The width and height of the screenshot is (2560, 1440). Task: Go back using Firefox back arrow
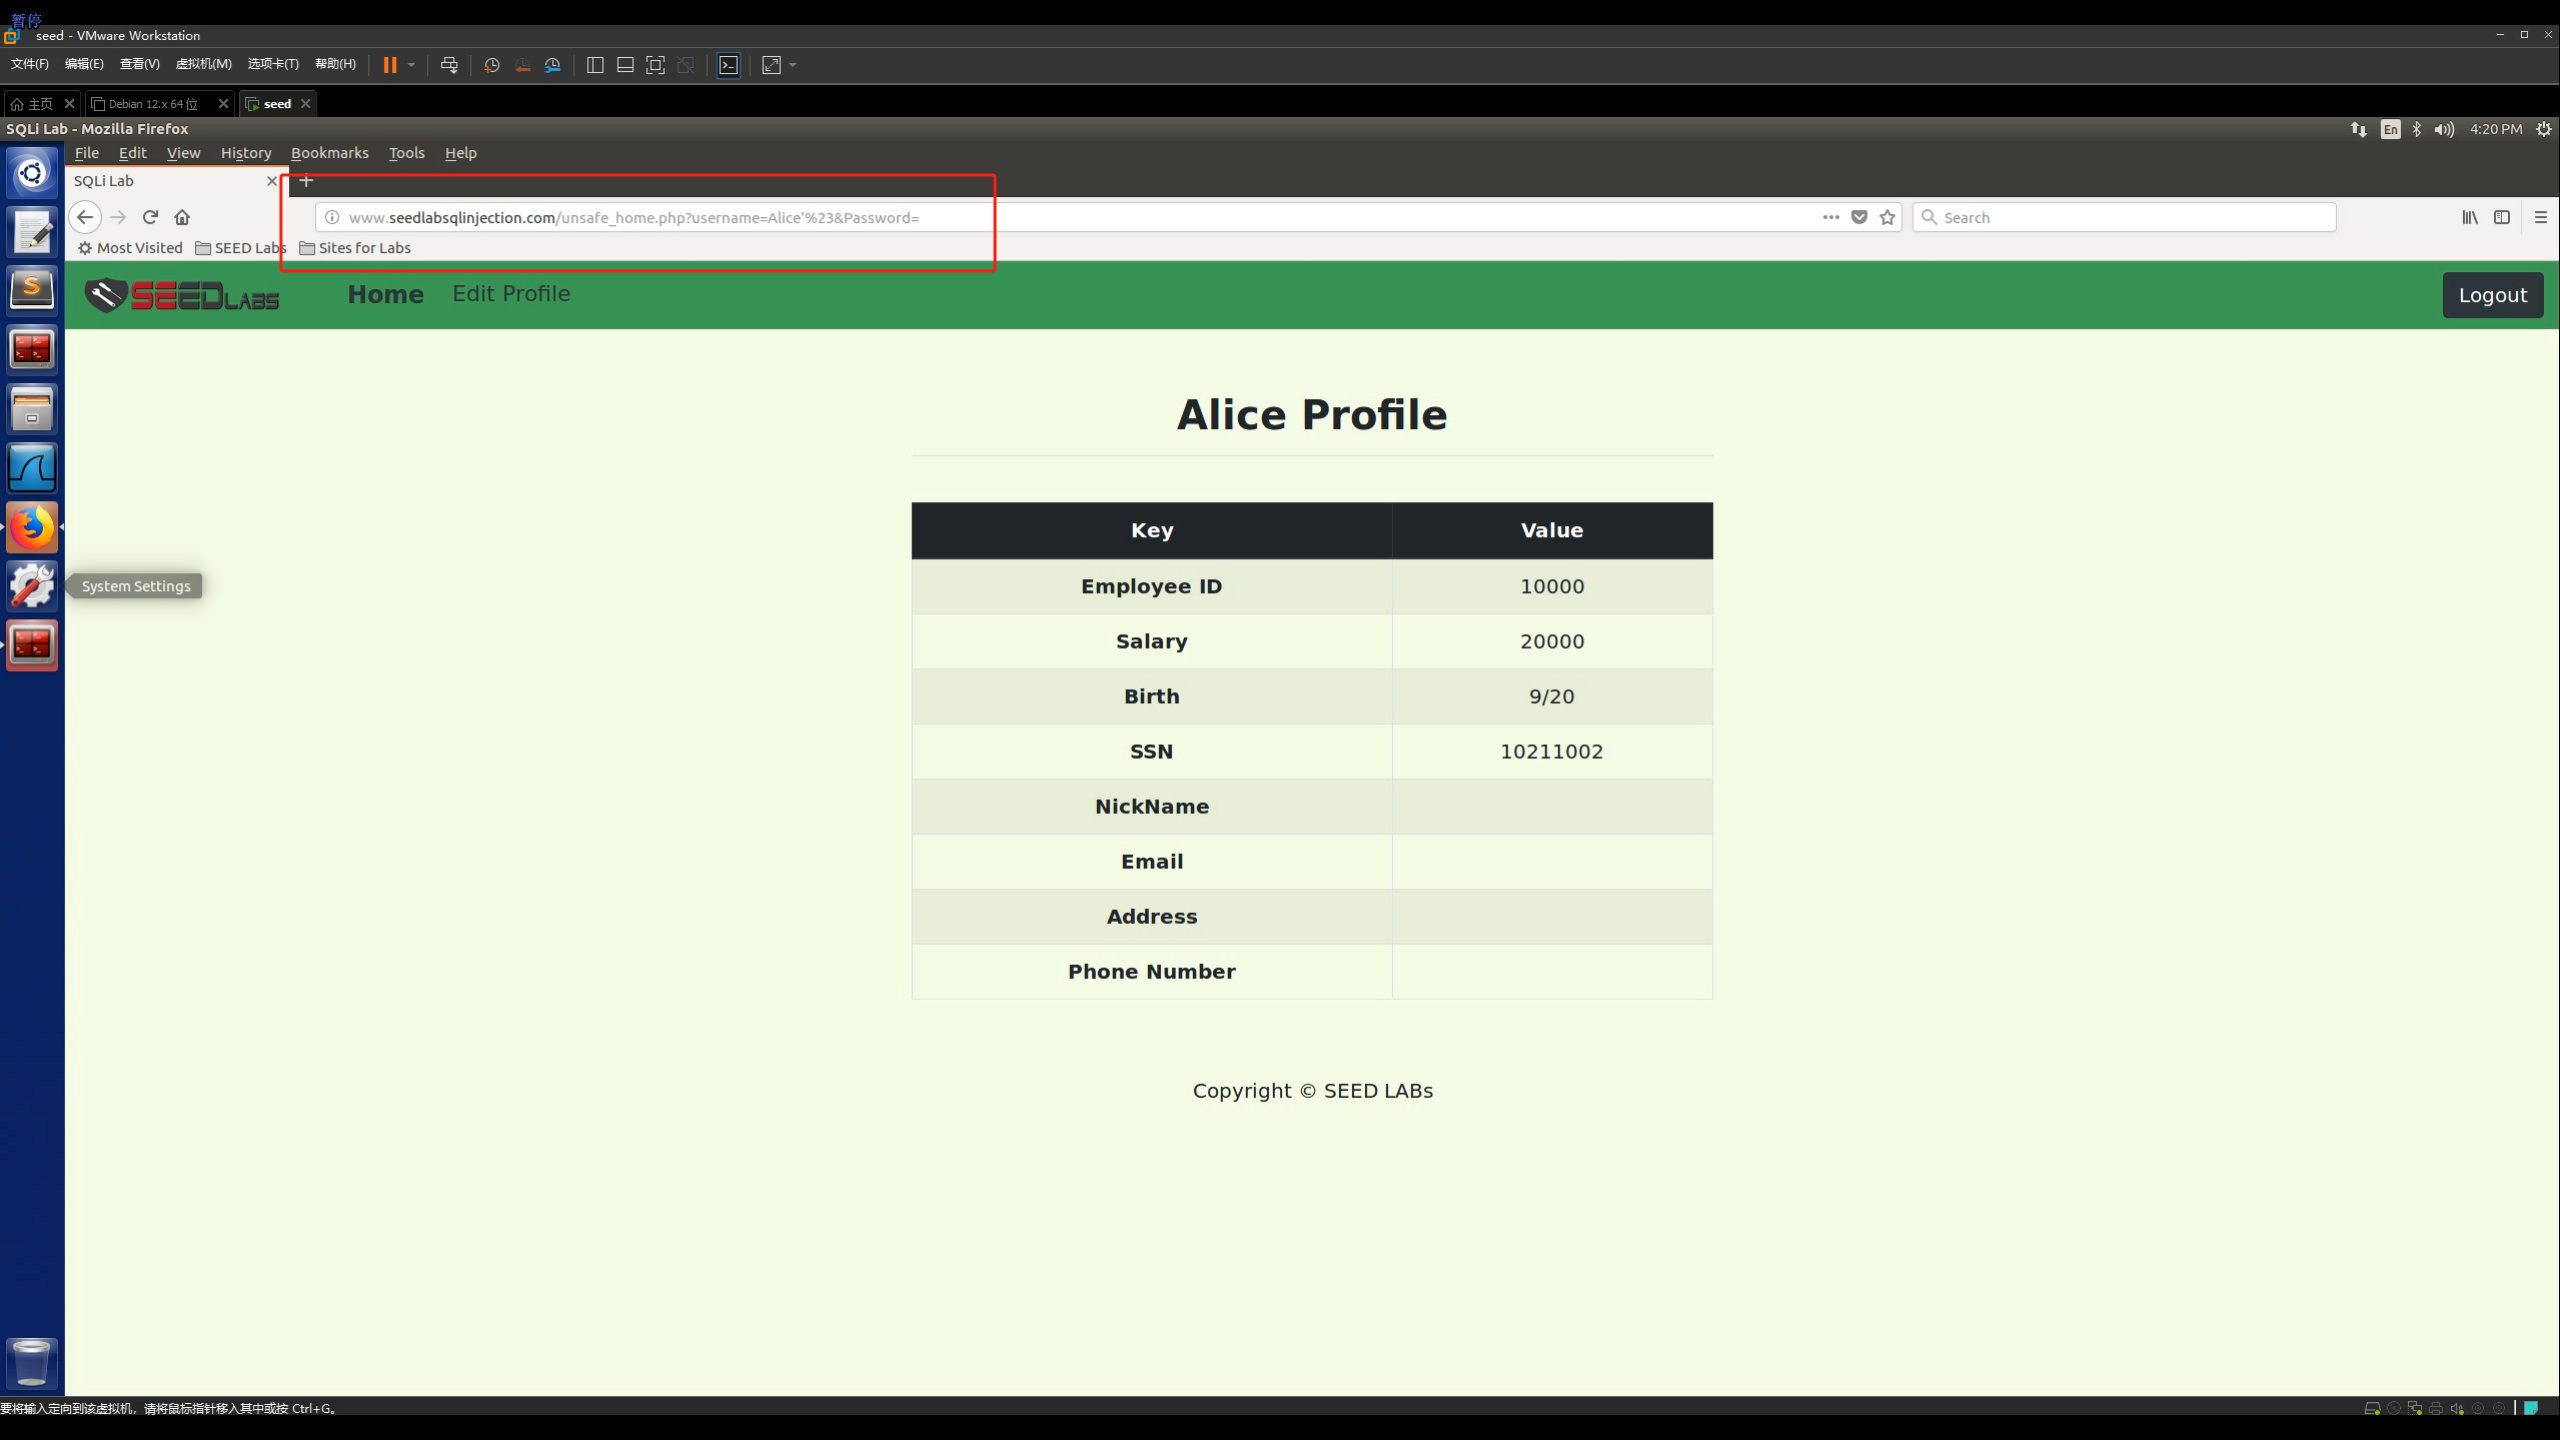click(85, 217)
